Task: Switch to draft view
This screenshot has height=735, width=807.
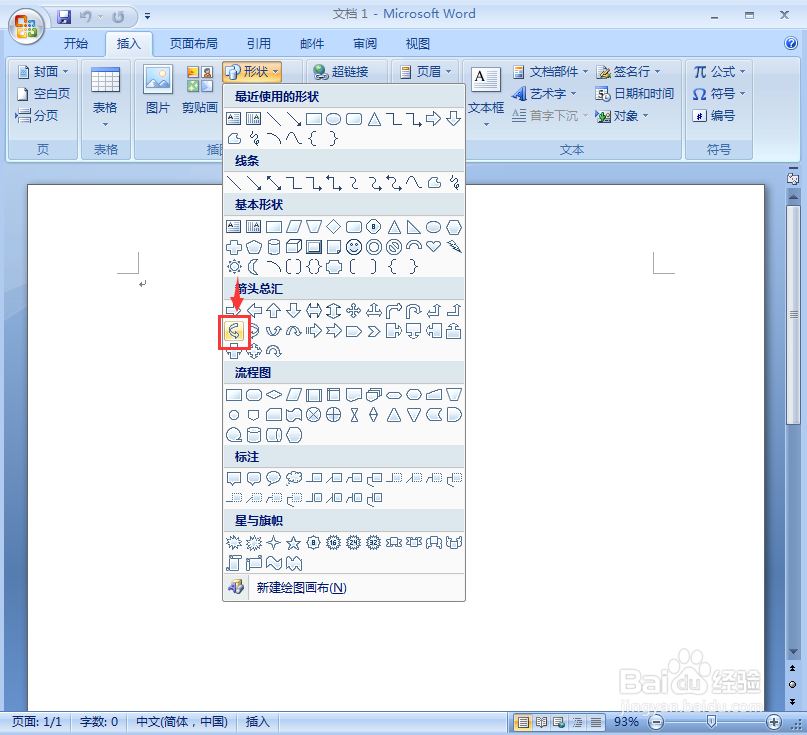Action: (595, 722)
